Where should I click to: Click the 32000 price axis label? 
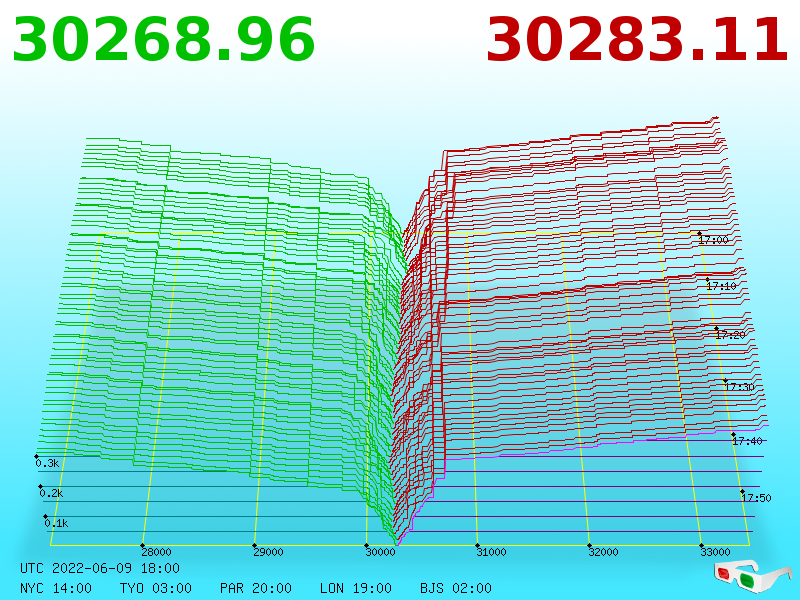(603, 552)
